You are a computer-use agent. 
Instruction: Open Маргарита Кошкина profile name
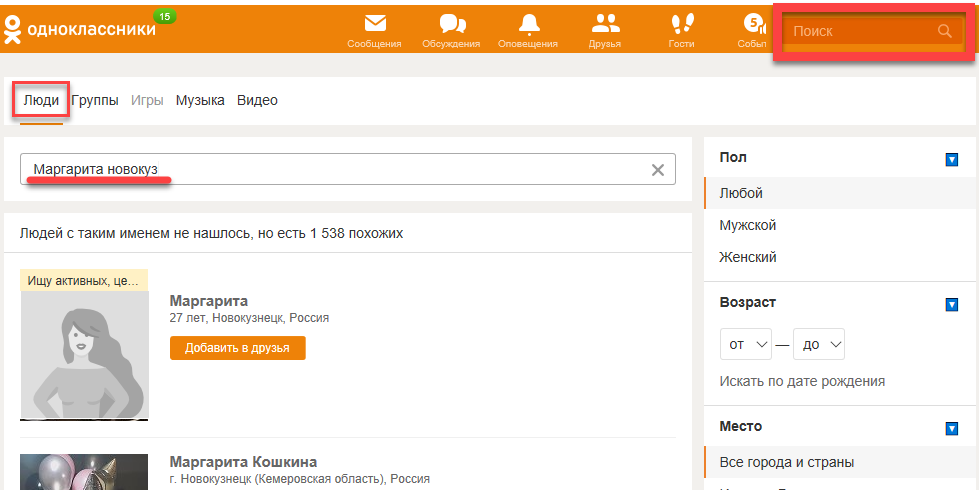point(244,462)
